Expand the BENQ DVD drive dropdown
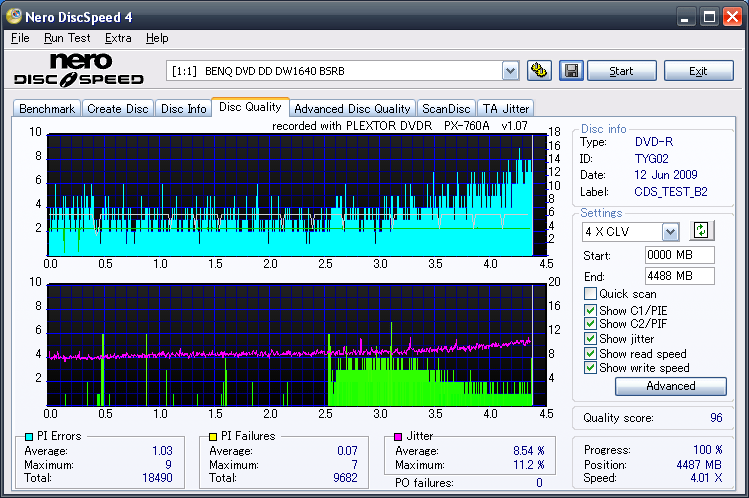Image resolution: width=749 pixels, height=498 pixels. (x=510, y=71)
